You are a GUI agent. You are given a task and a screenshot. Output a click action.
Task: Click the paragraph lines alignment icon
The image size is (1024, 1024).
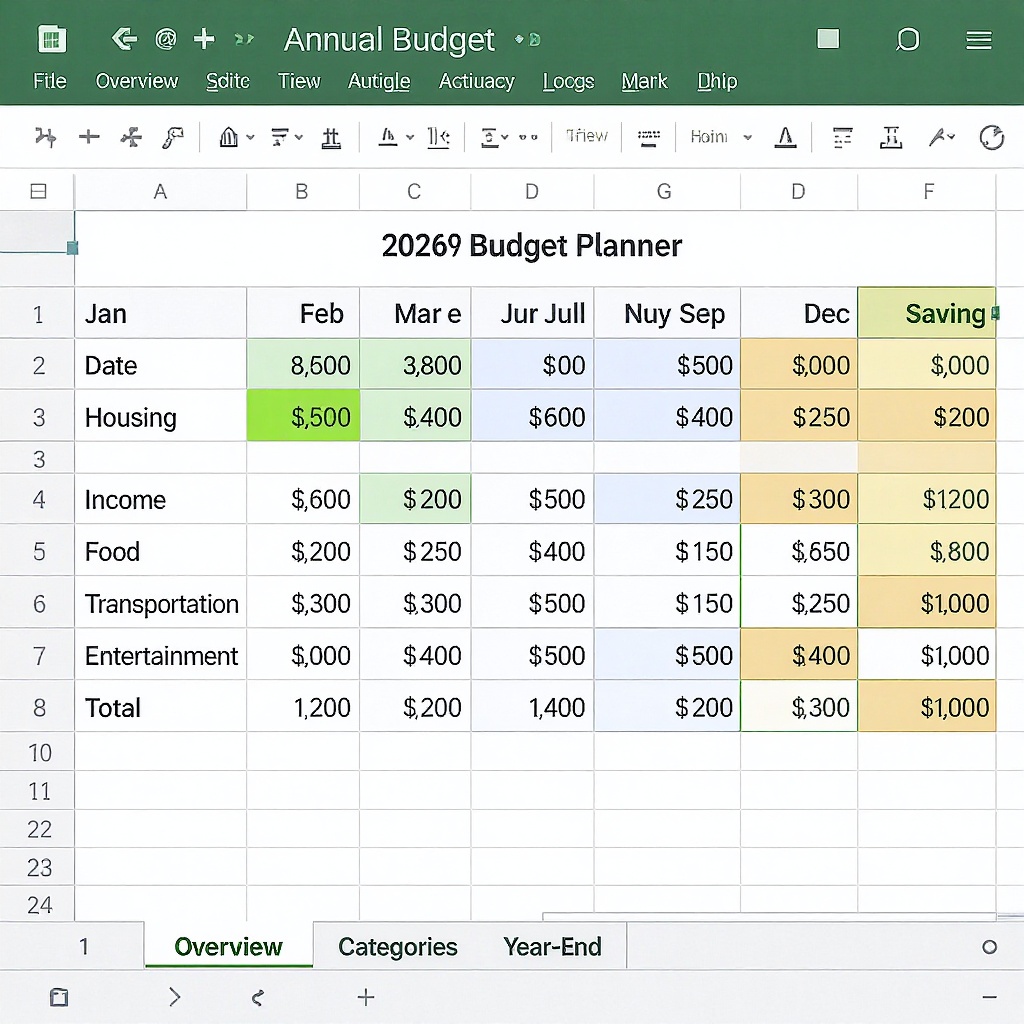pos(842,137)
